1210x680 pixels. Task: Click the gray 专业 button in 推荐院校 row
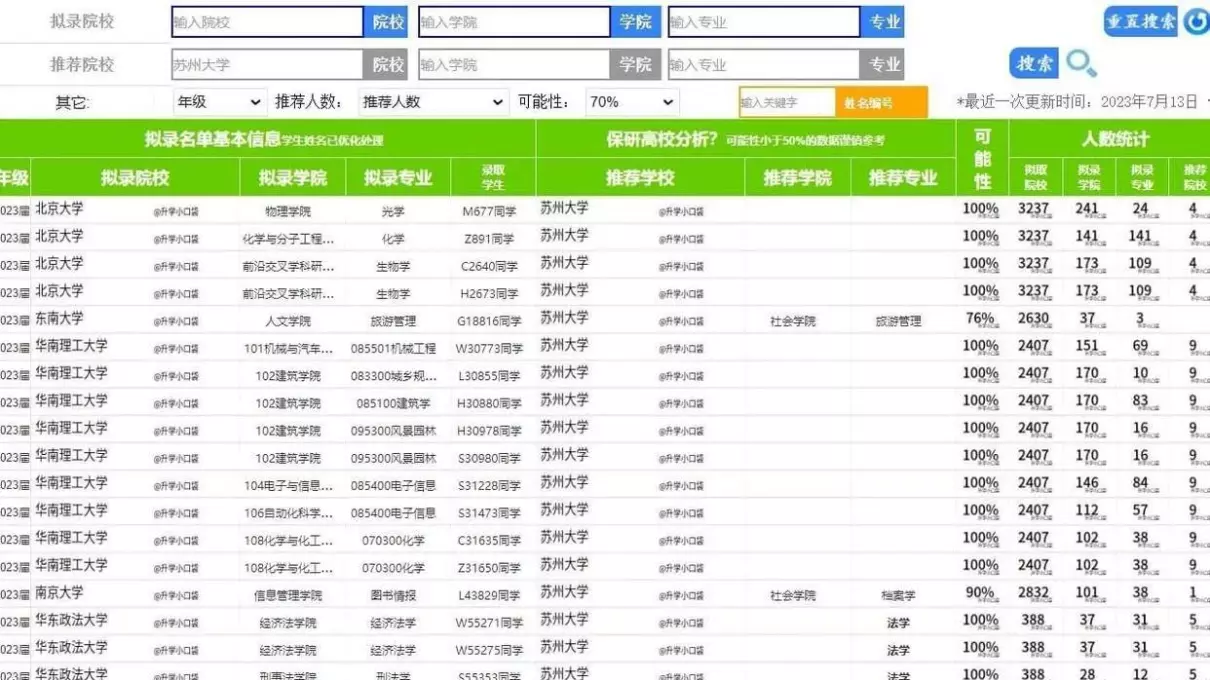tap(883, 65)
